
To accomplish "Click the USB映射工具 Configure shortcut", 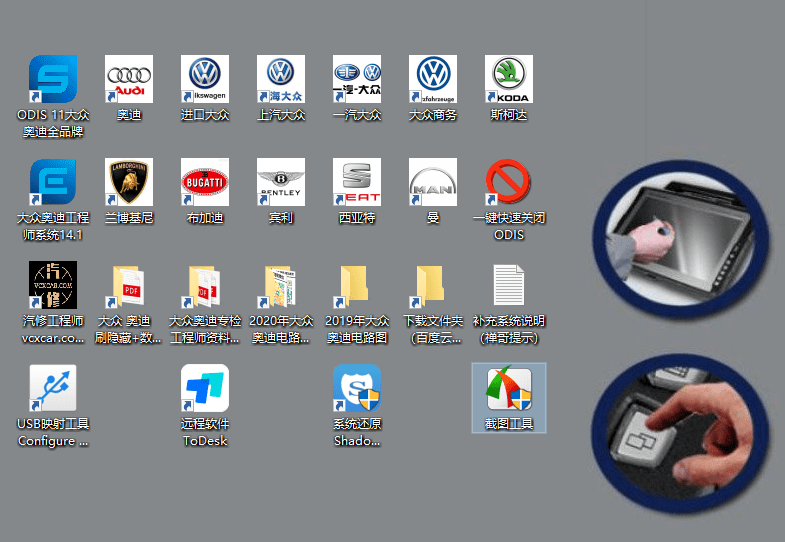I will coord(53,389).
